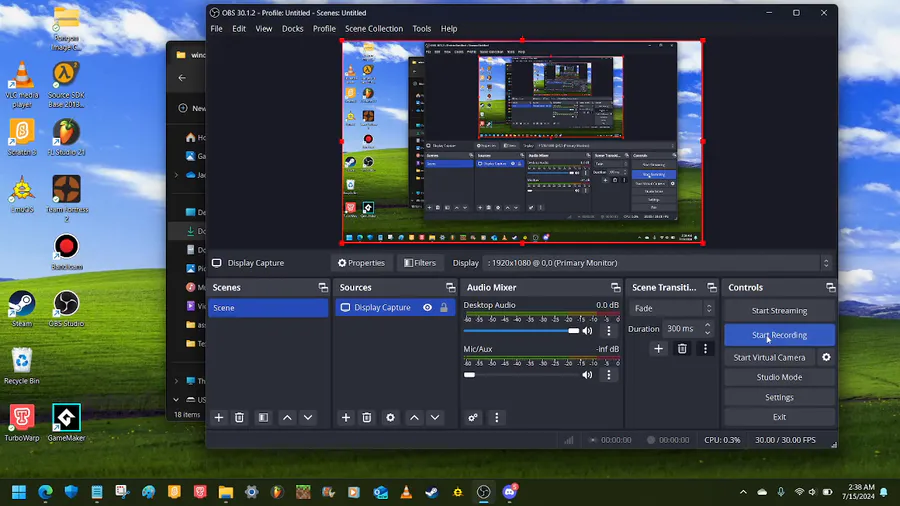
Task: Mute Desktop Audio speaker icon
Action: pos(587,331)
